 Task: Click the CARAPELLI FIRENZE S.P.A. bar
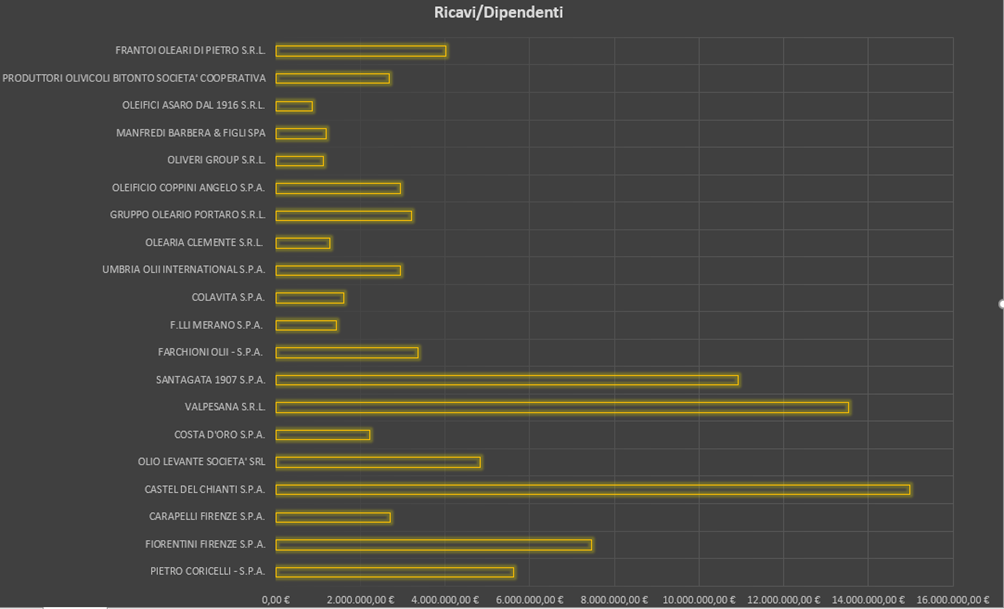coord(333,517)
